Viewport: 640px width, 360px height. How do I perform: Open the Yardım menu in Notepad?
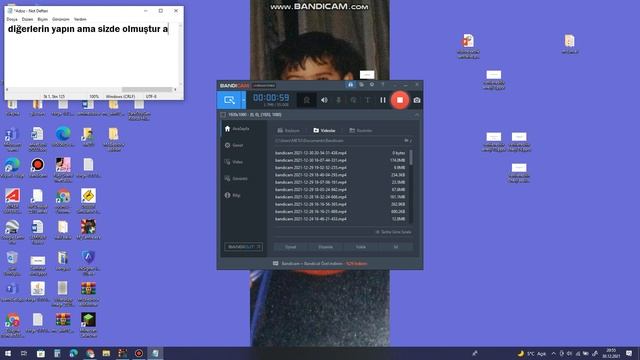pyautogui.click(x=80, y=19)
